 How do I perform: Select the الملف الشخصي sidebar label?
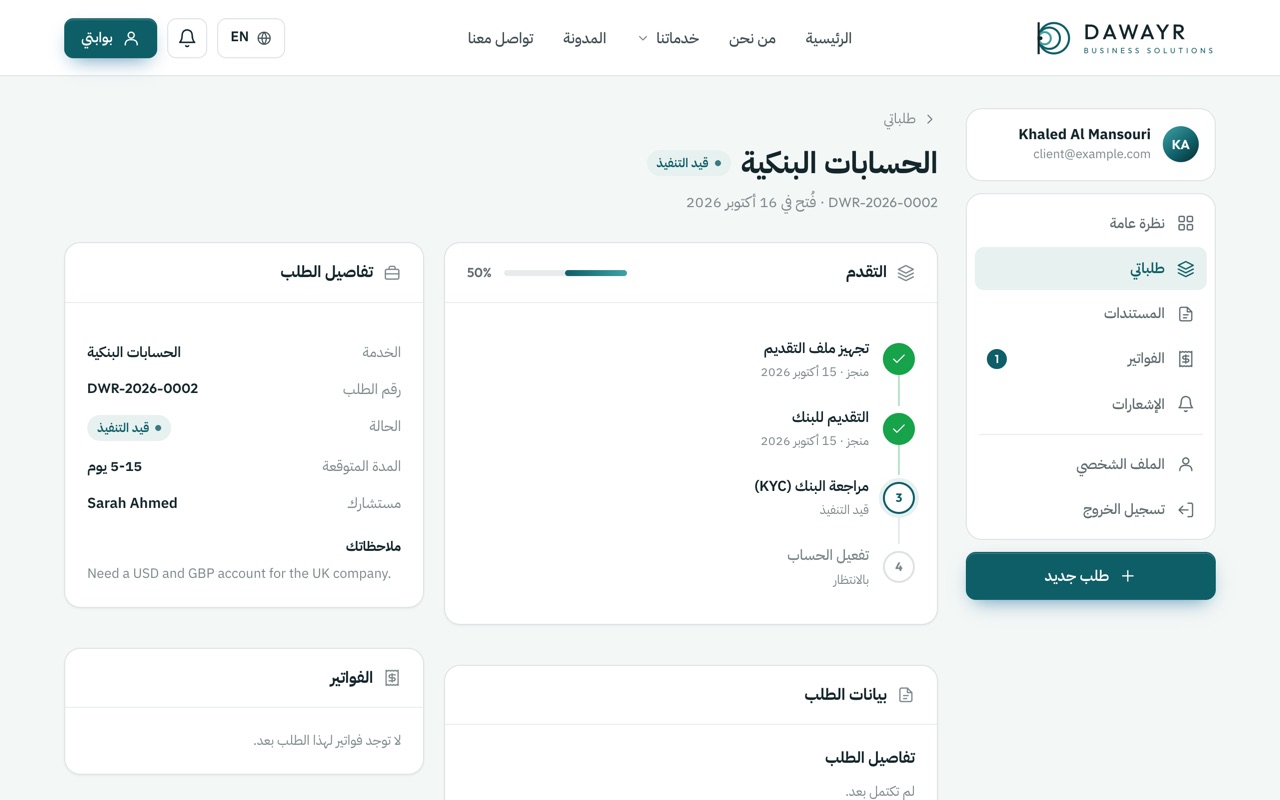pyautogui.click(x=1121, y=464)
